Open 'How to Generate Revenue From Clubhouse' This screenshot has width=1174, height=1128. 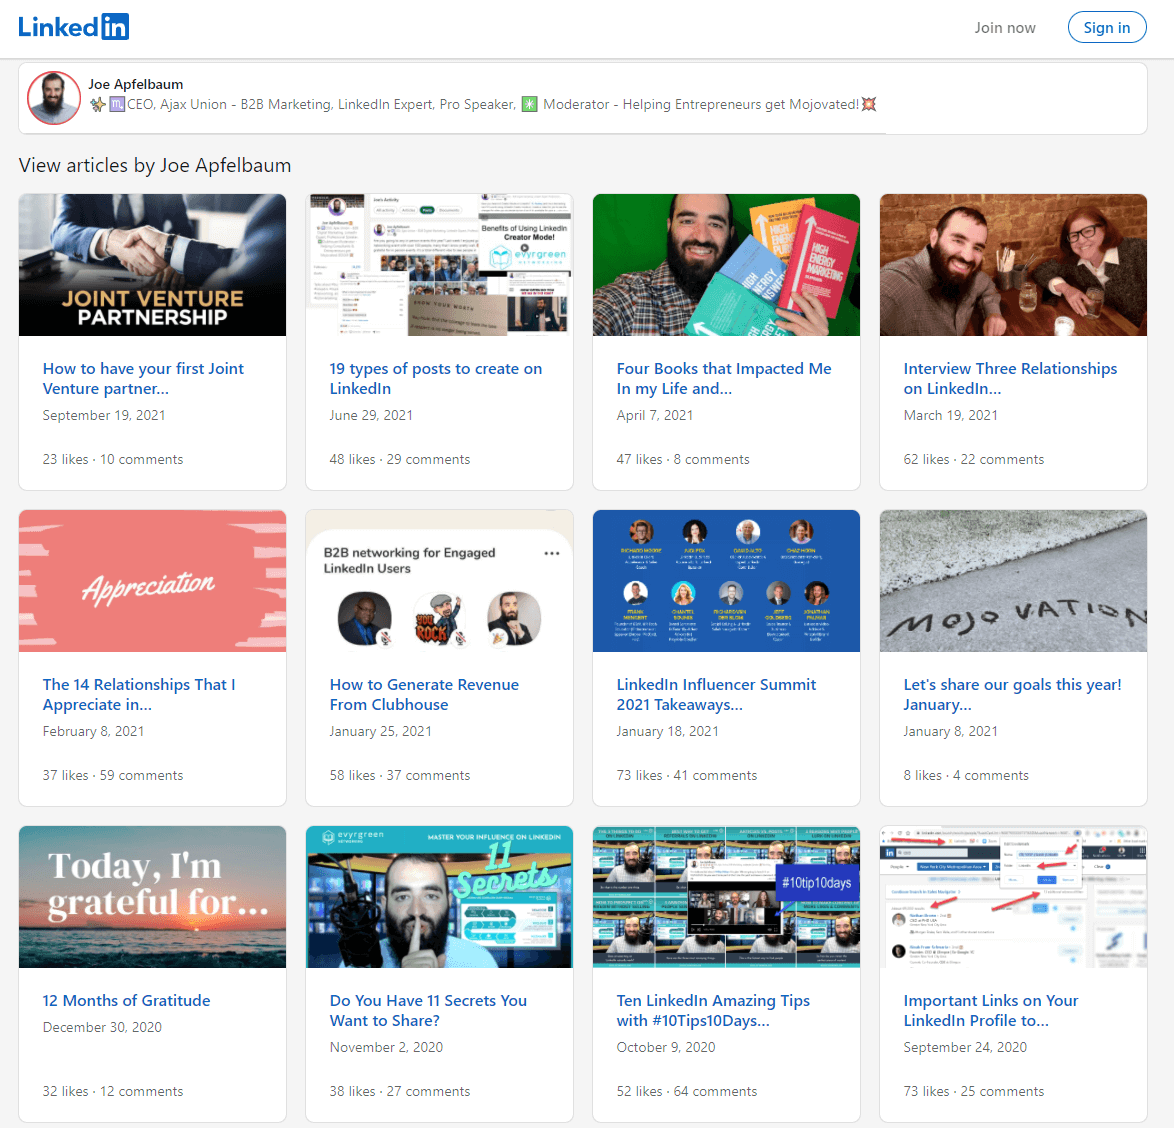(x=424, y=695)
